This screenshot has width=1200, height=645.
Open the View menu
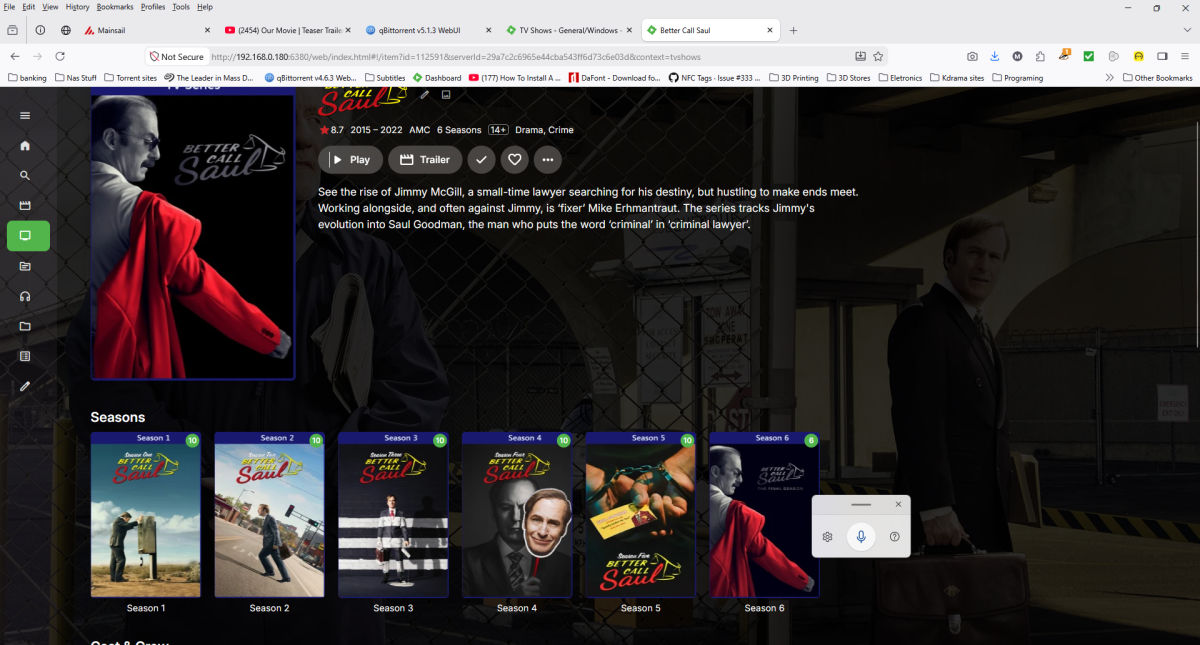click(50, 7)
